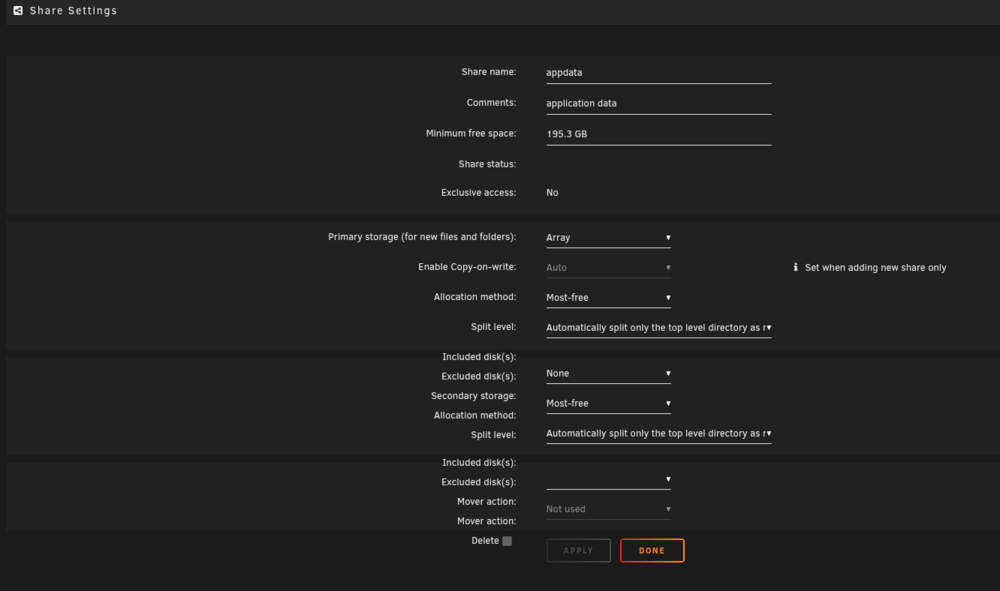This screenshot has width=1000, height=591.
Task: Open the empty dropdown above Not used
Action: pos(608,479)
